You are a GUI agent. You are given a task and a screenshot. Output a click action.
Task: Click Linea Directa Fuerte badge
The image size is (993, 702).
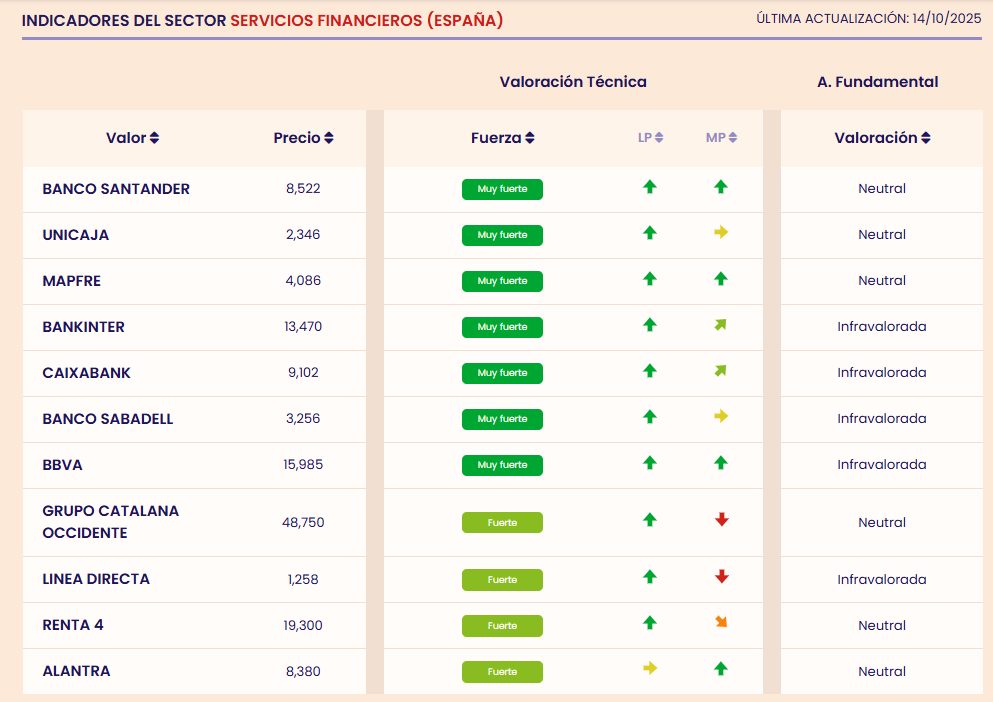(x=502, y=580)
